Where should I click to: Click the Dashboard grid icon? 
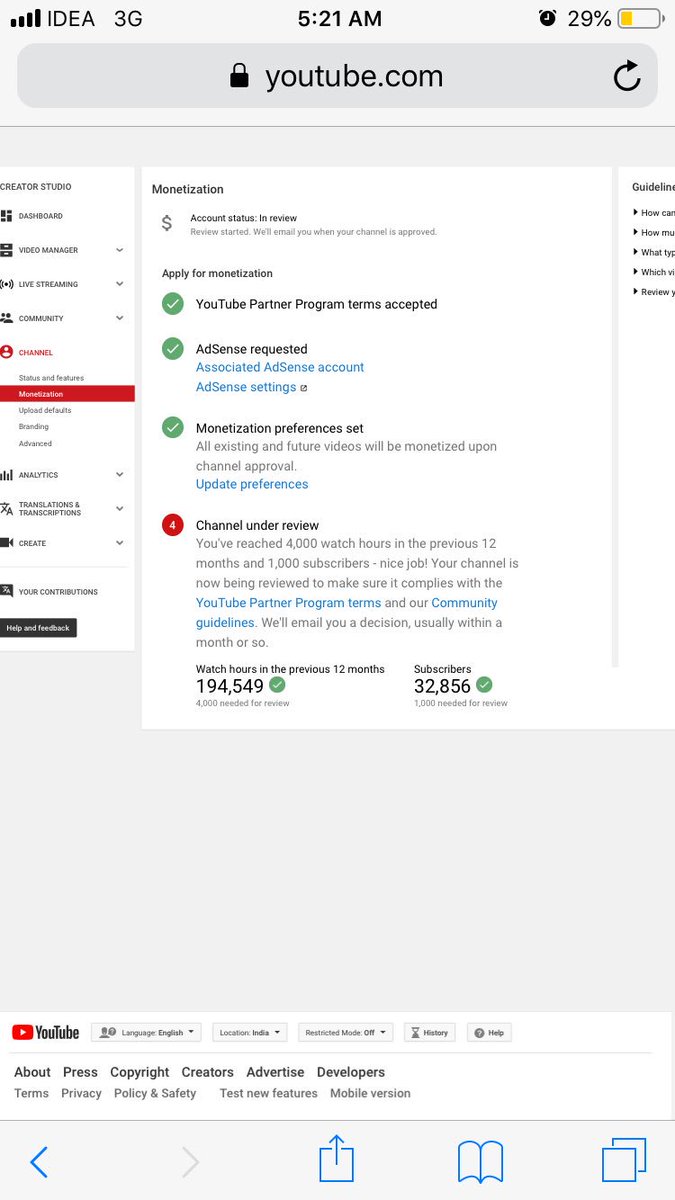pos(6,216)
